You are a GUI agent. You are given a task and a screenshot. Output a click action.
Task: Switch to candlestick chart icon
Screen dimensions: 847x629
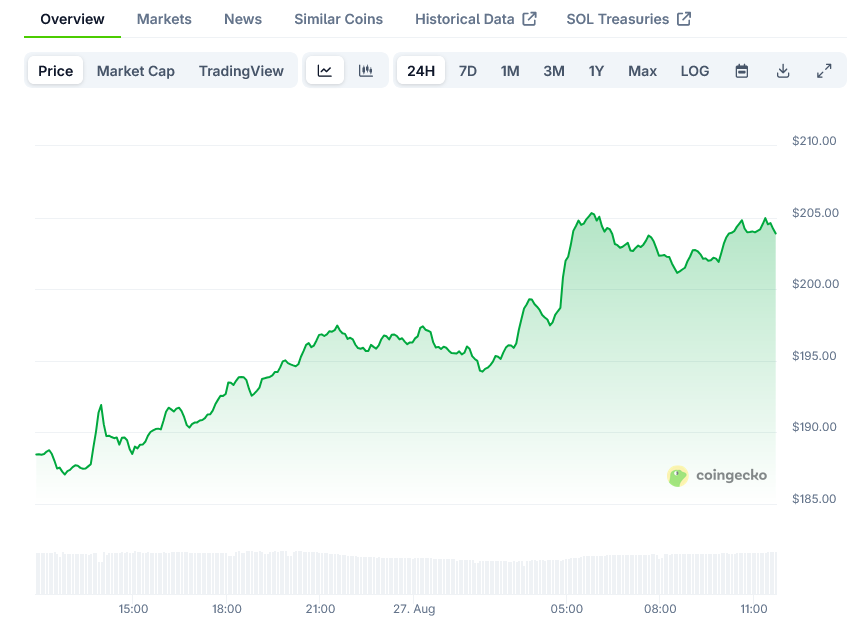366,71
